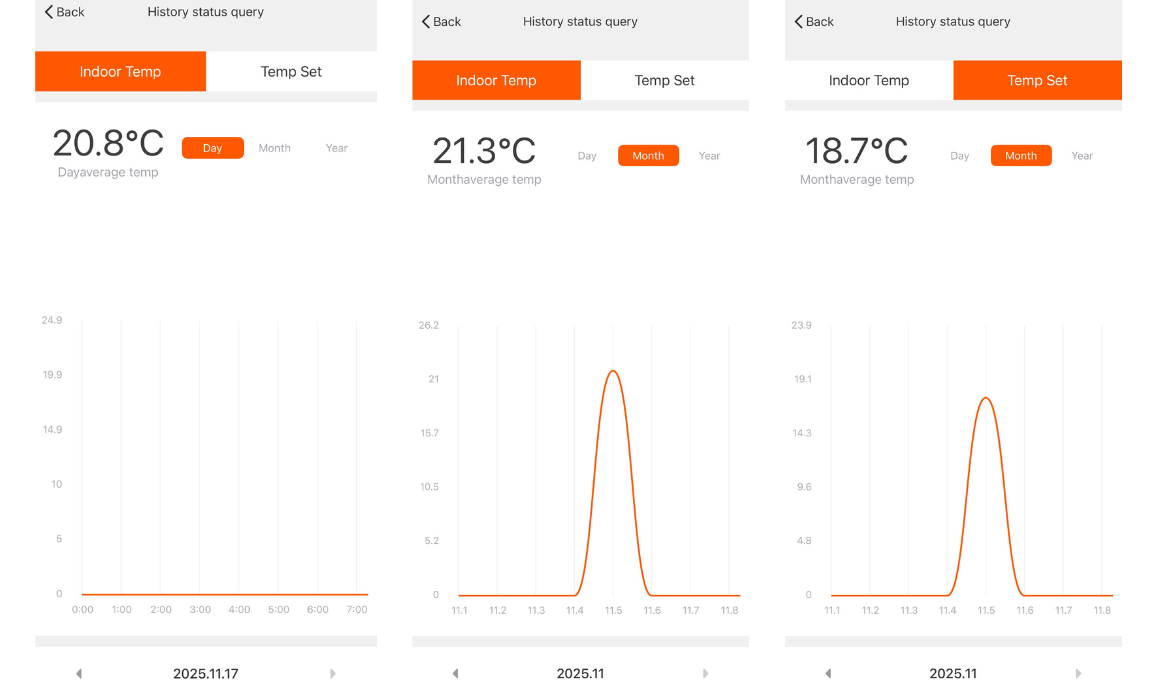Click the previous-month arrow under the middle chart

click(455, 673)
